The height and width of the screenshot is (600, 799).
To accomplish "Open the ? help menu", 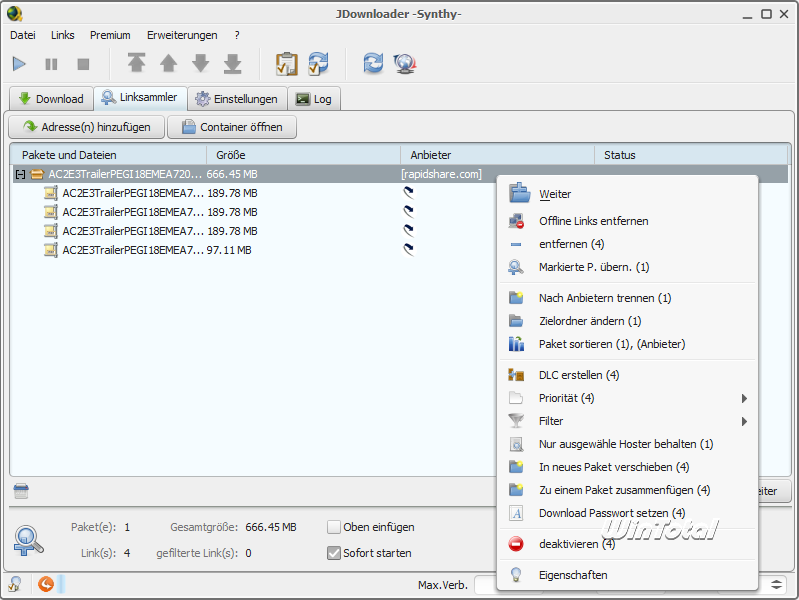I will (237, 35).
